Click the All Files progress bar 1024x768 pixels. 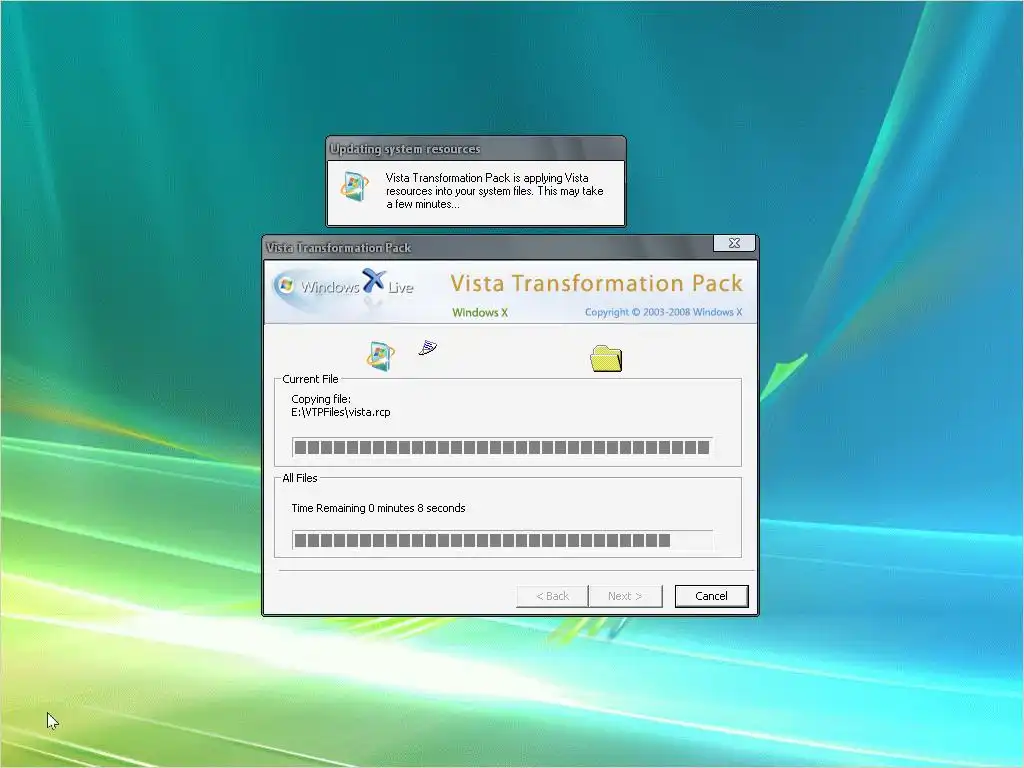502,540
